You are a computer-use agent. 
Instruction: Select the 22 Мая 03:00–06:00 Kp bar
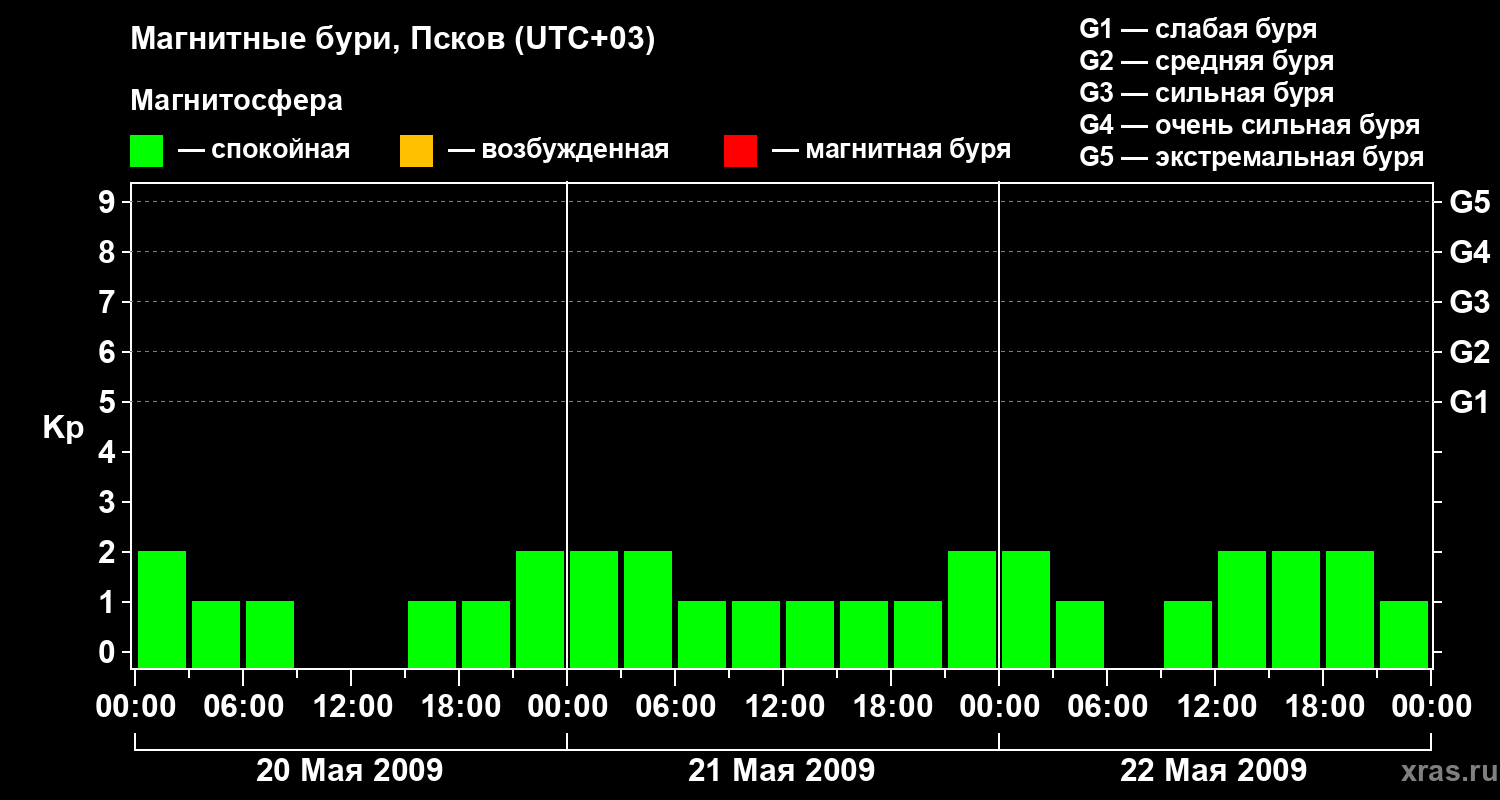pos(1080,634)
